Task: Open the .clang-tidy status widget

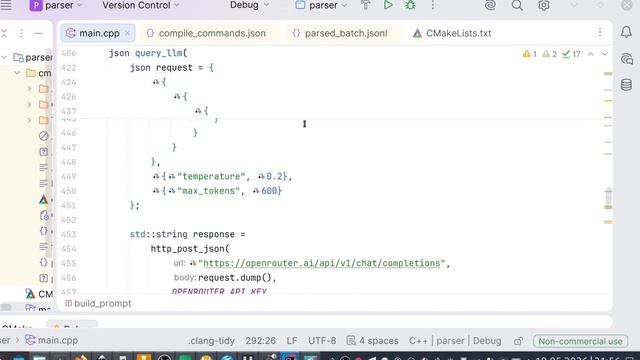Action: coord(211,340)
